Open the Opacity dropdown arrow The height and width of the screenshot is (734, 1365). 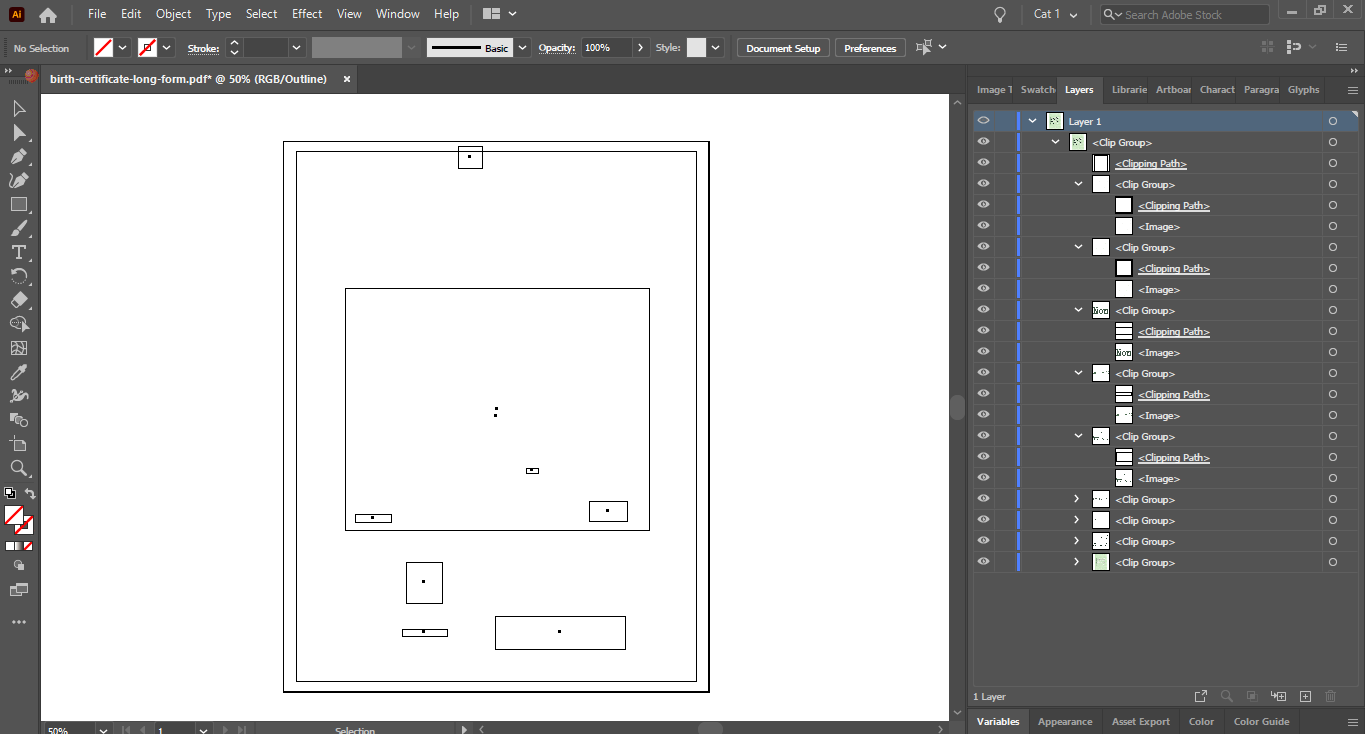(x=641, y=48)
